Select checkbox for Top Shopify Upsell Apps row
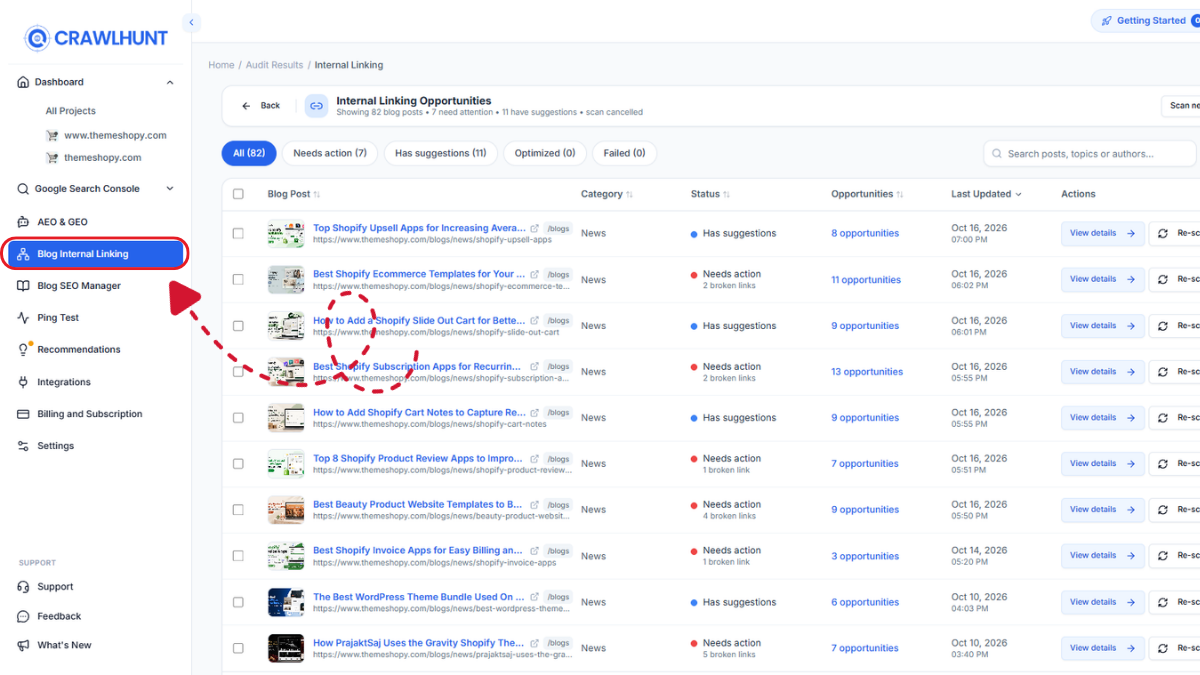 [x=238, y=233]
